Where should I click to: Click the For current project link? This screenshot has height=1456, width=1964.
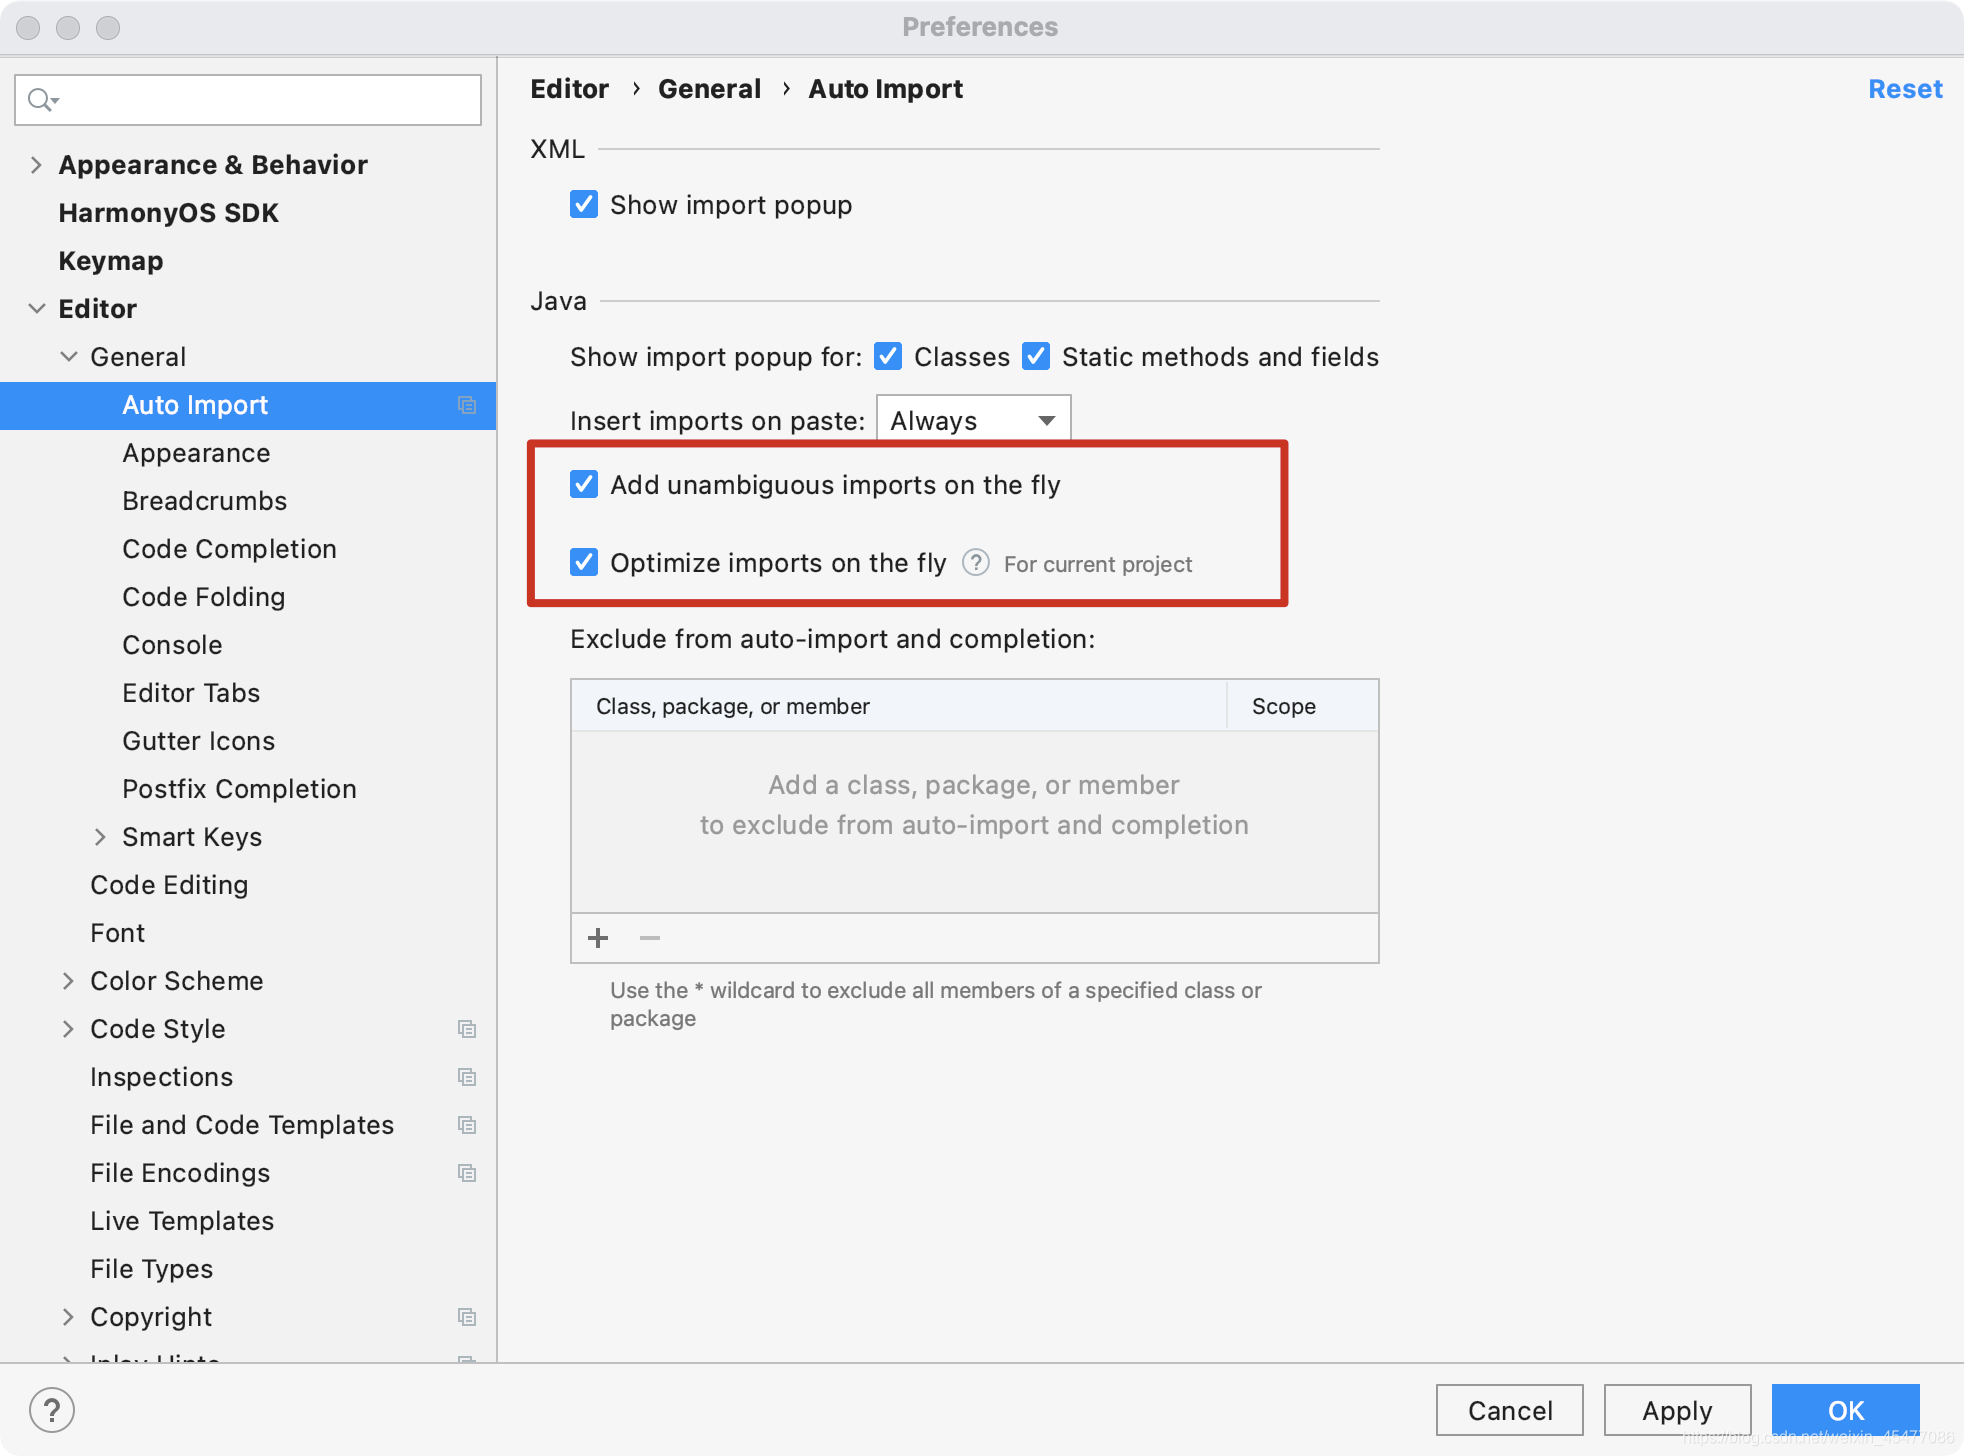tap(1098, 563)
